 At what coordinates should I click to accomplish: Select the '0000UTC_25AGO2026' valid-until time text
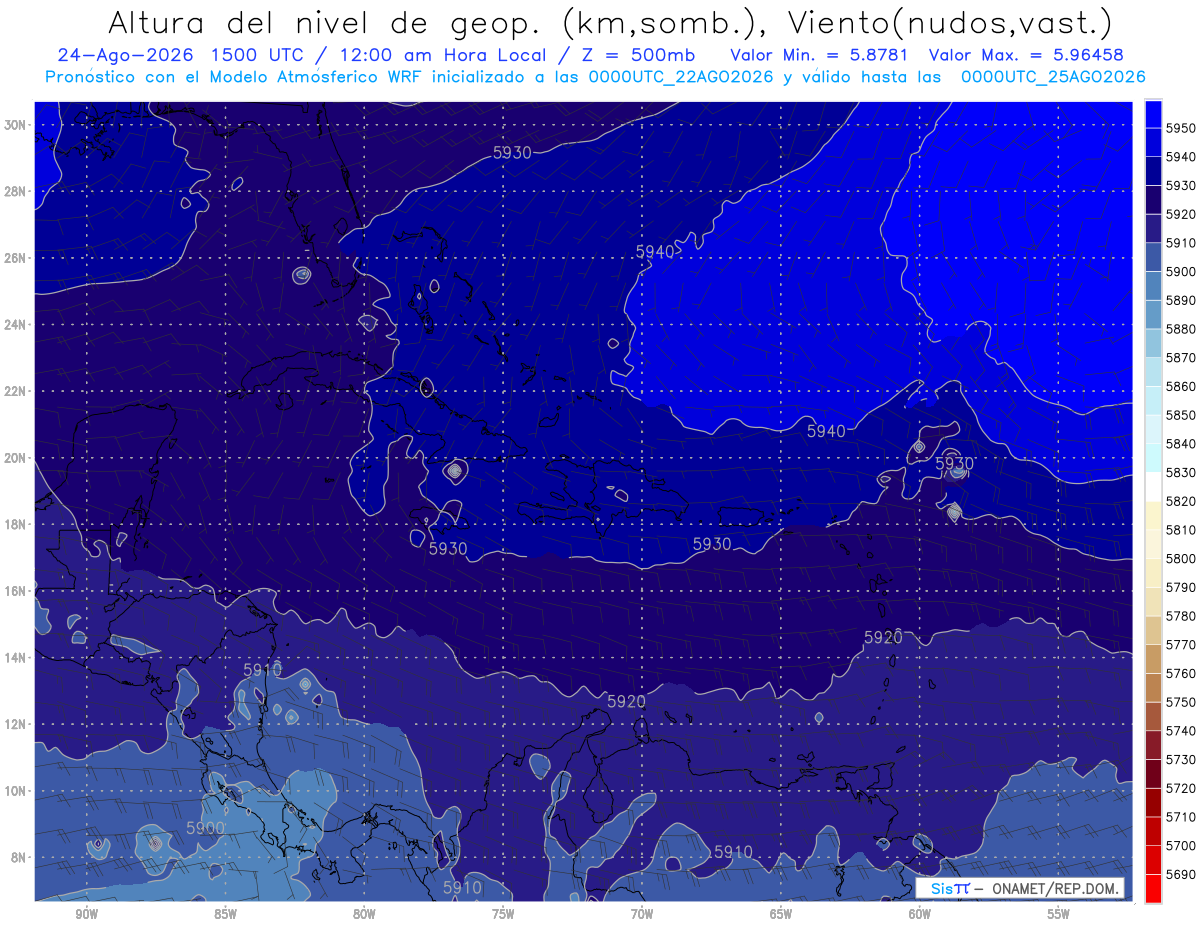[x=1053, y=77]
